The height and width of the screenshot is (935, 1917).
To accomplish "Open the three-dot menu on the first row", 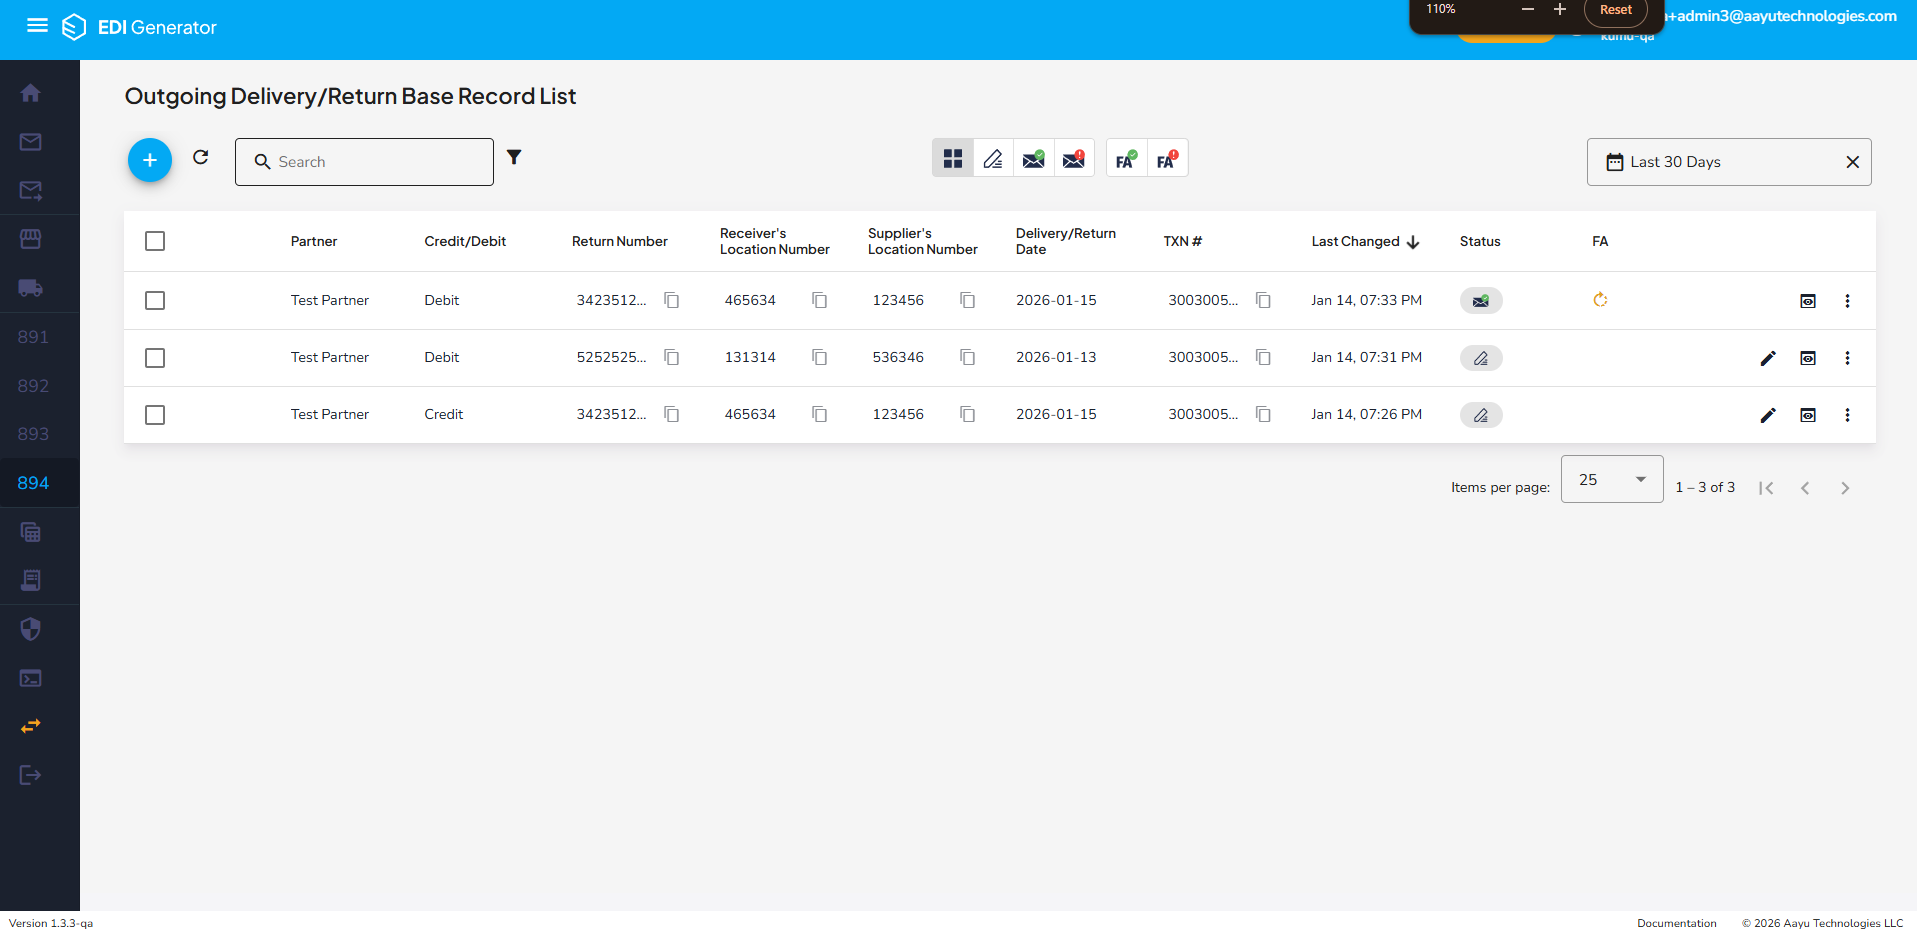I will pos(1847,300).
